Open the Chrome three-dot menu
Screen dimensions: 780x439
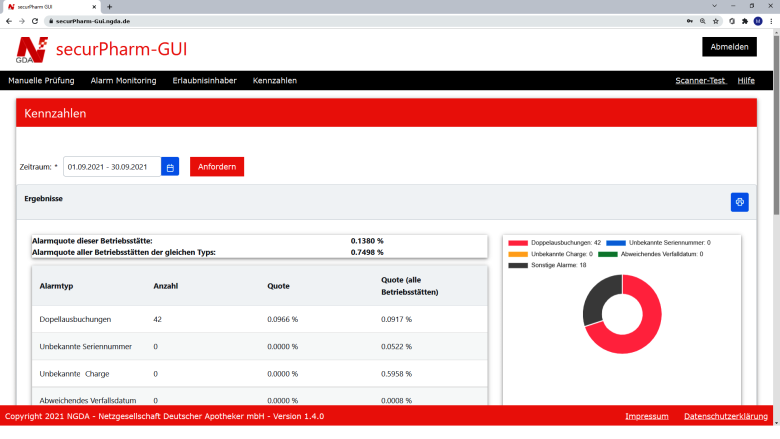[771, 20]
